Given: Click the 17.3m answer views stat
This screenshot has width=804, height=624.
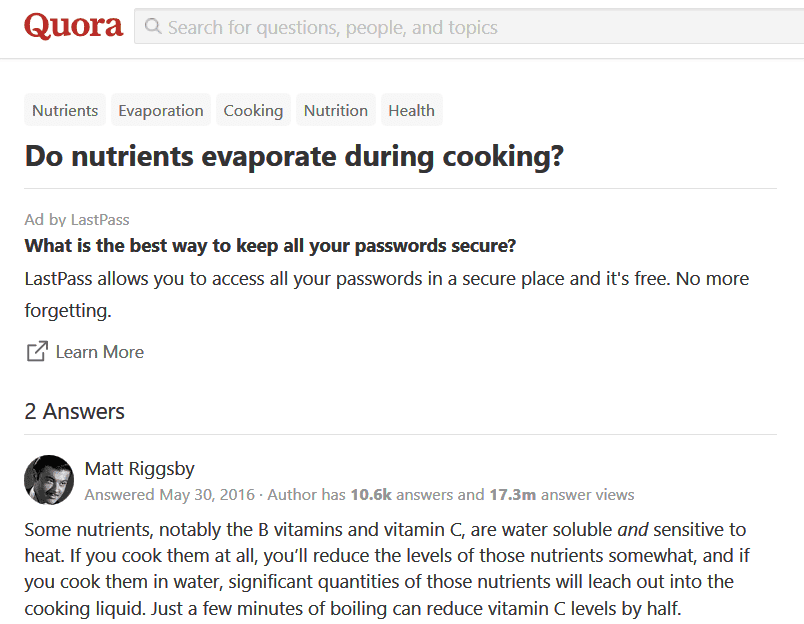Looking at the screenshot, I should tap(561, 495).
